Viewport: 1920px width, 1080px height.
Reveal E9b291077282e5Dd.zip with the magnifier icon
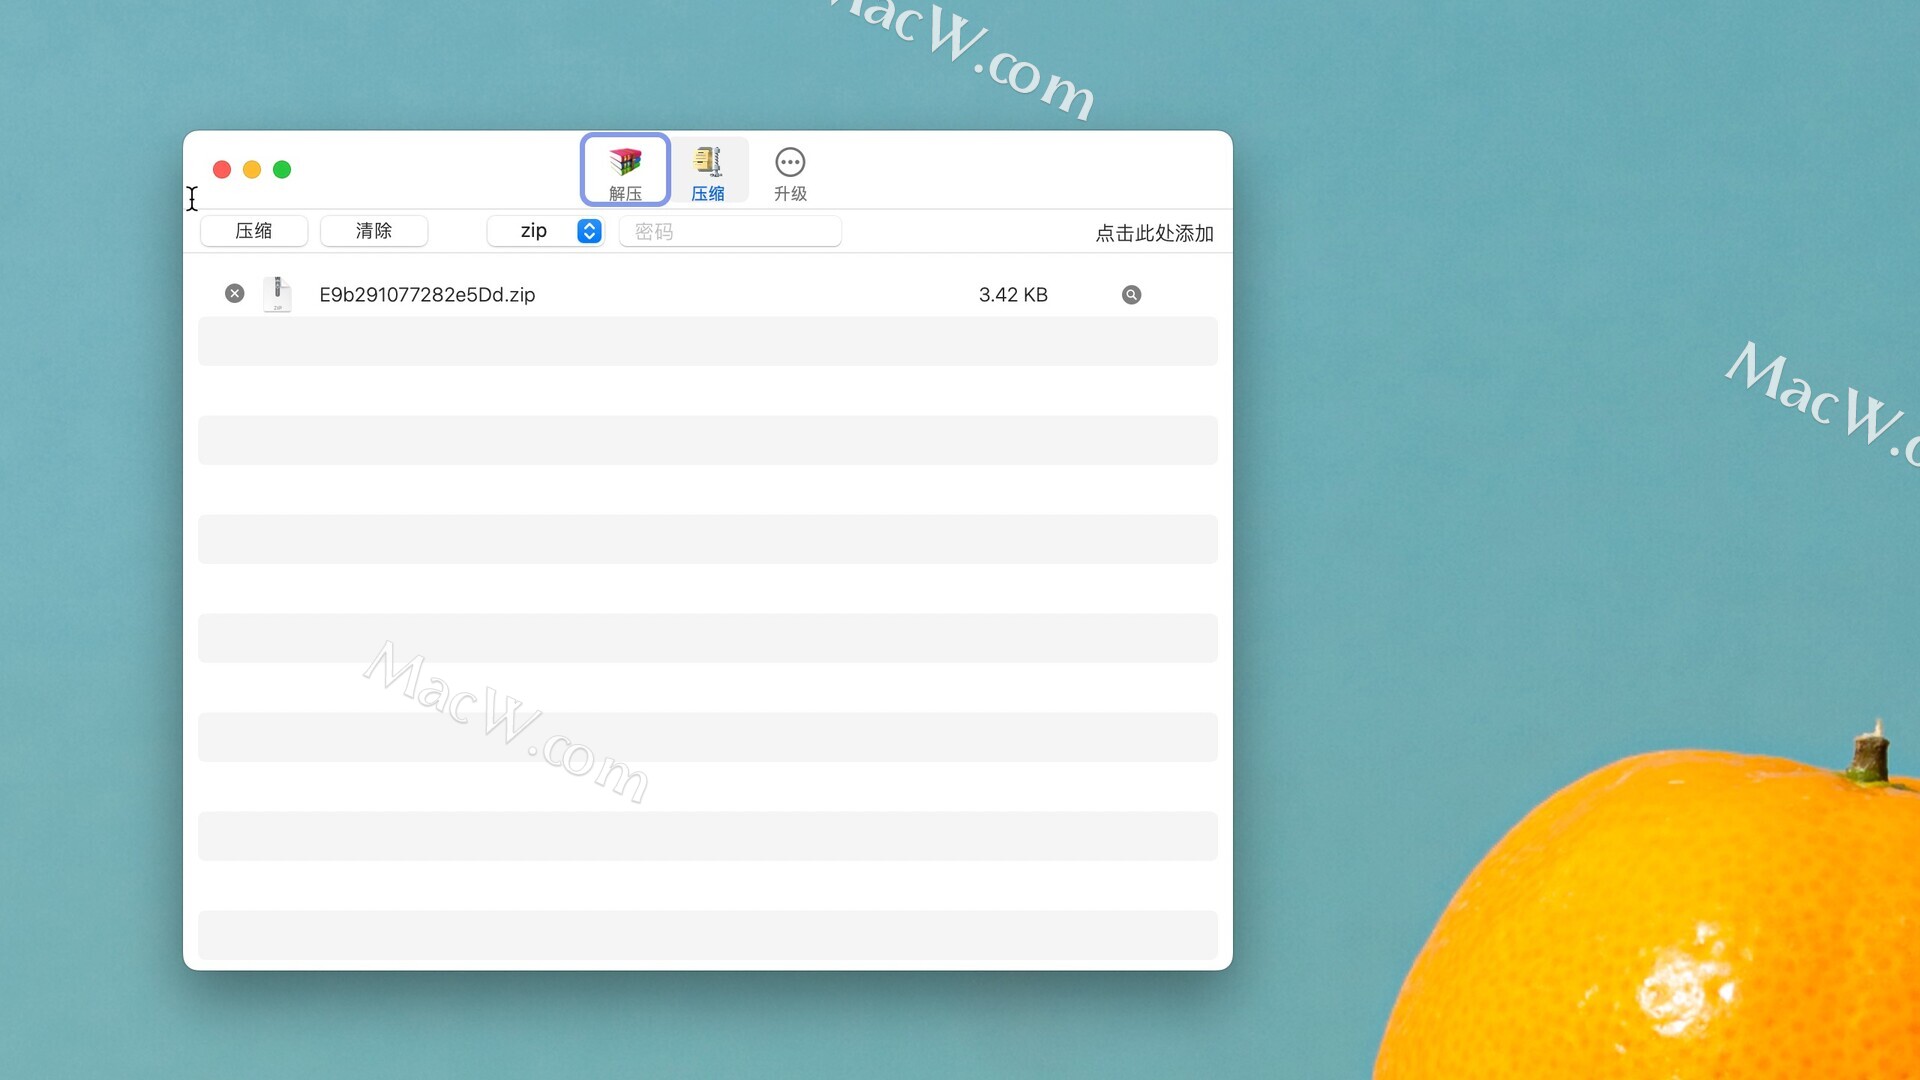click(x=1131, y=294)
